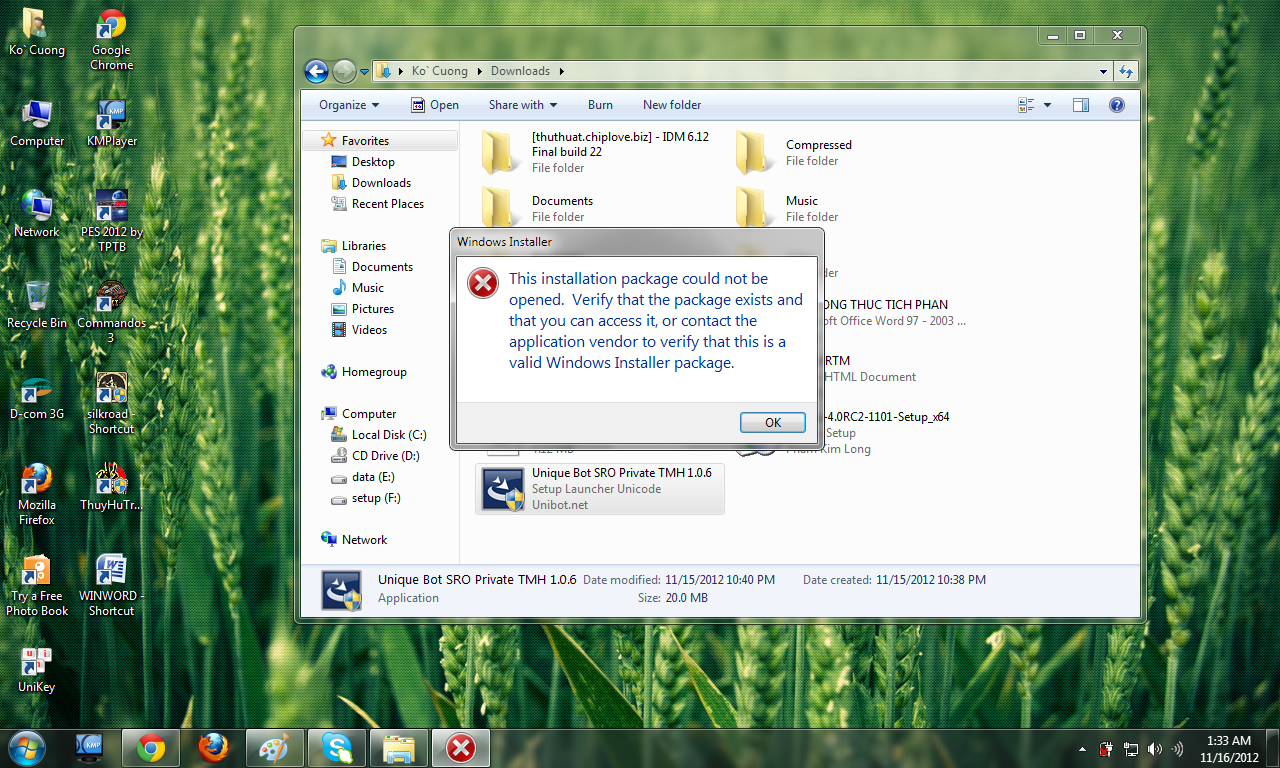Open Mozilla Firefox desktop icon

pos(37,494)
